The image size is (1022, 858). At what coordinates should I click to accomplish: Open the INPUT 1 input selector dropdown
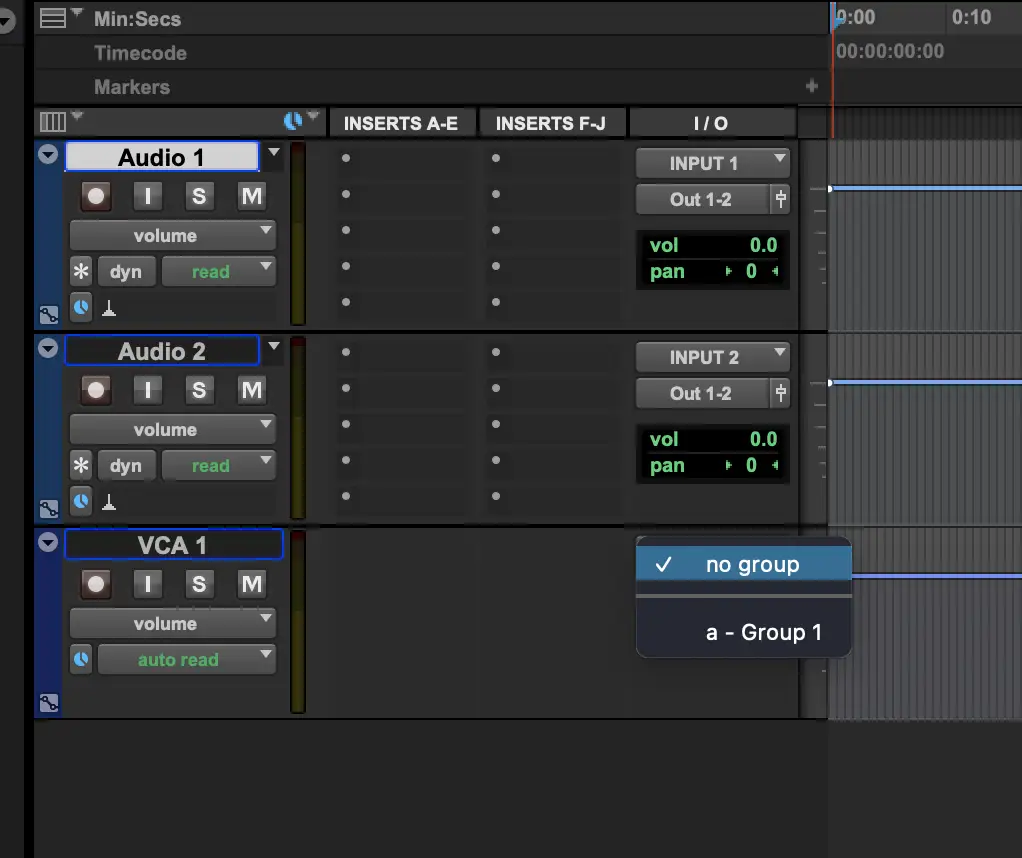tap(712, 163)
